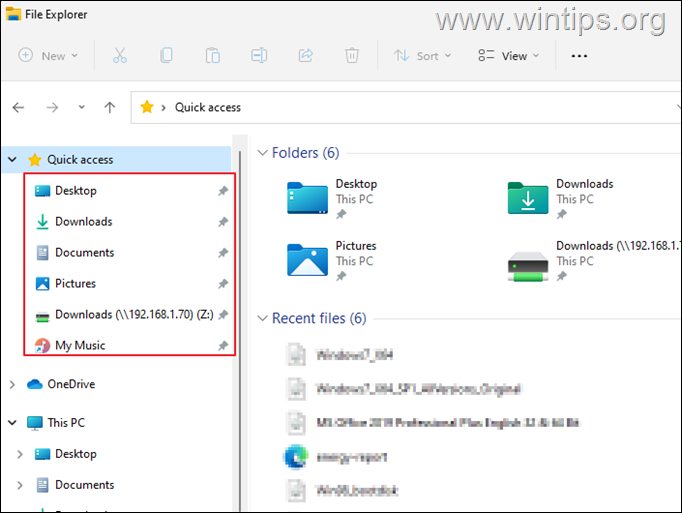Collapse the This PC tree node
The image size is (682, 513).
[x=12, y=422]
